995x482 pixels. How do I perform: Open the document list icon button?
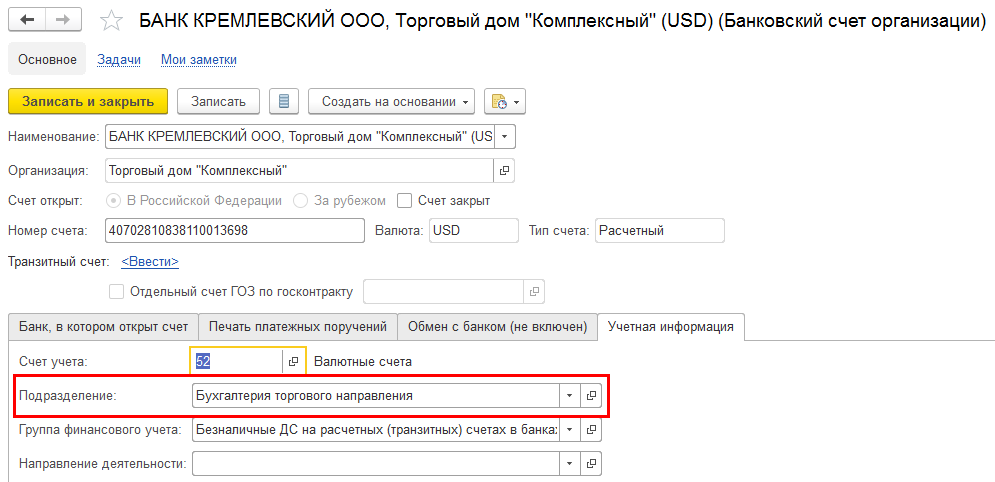tap(285, 101)
